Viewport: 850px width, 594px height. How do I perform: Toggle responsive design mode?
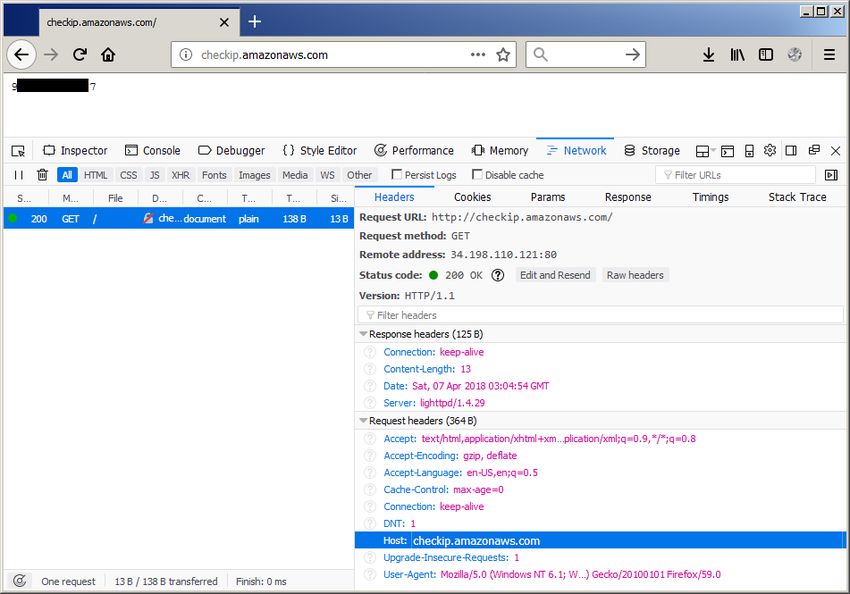click(749, 151)
